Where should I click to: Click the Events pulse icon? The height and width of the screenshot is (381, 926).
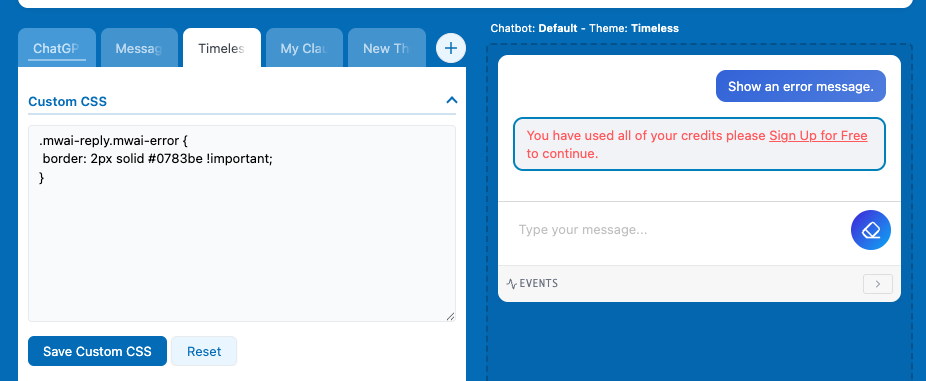tap(511, 284)
